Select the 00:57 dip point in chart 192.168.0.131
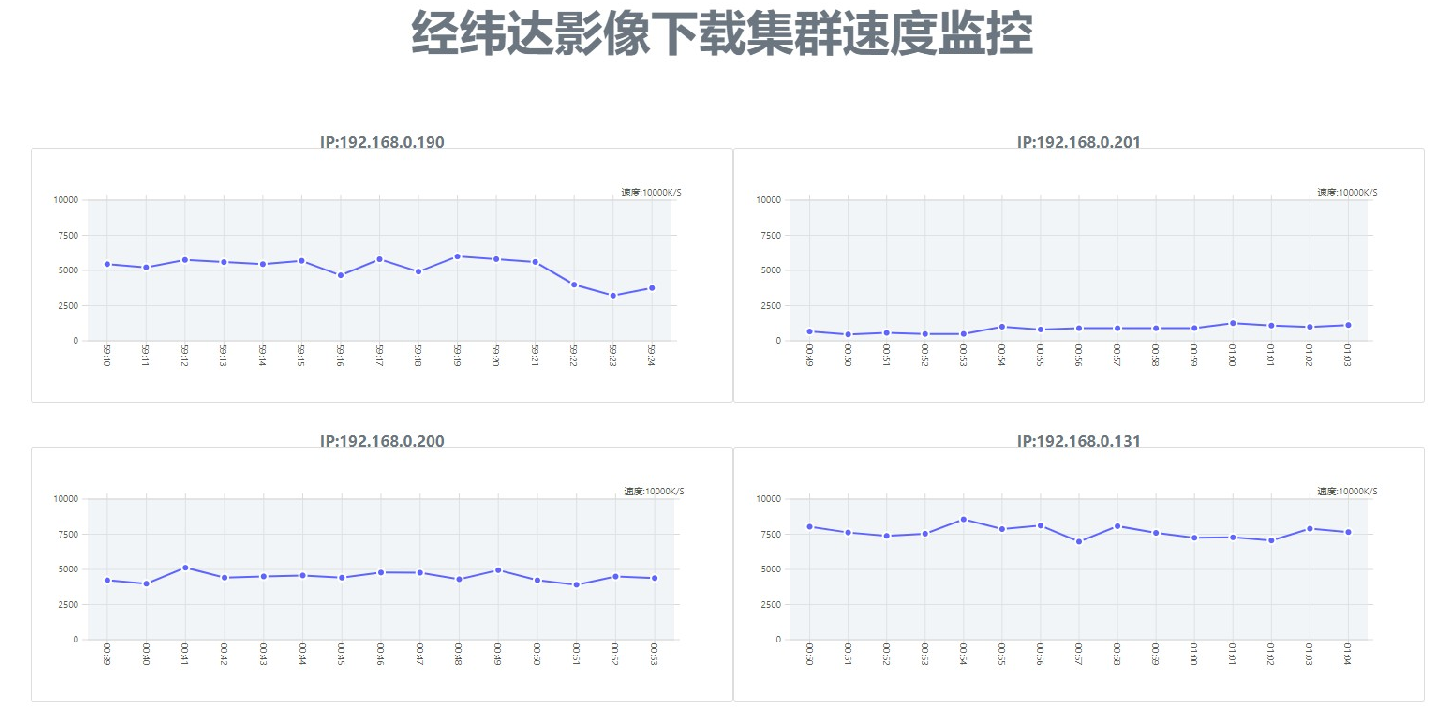Screen dimensions: 1432x711 [1079, 541]
